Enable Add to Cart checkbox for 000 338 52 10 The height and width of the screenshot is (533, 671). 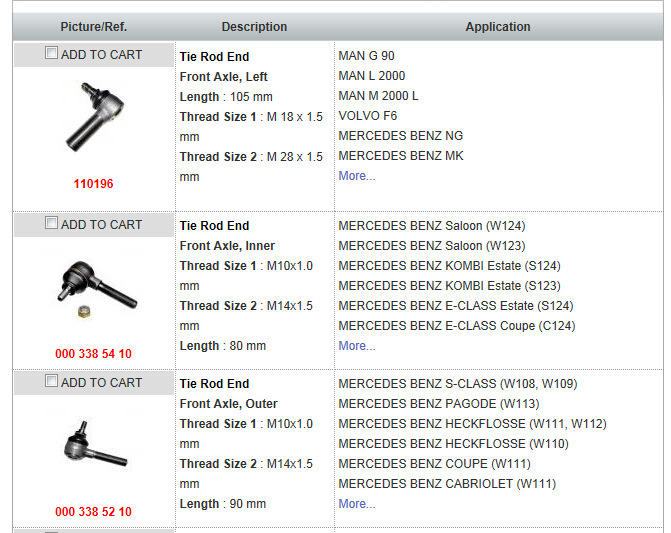point(52,381)
